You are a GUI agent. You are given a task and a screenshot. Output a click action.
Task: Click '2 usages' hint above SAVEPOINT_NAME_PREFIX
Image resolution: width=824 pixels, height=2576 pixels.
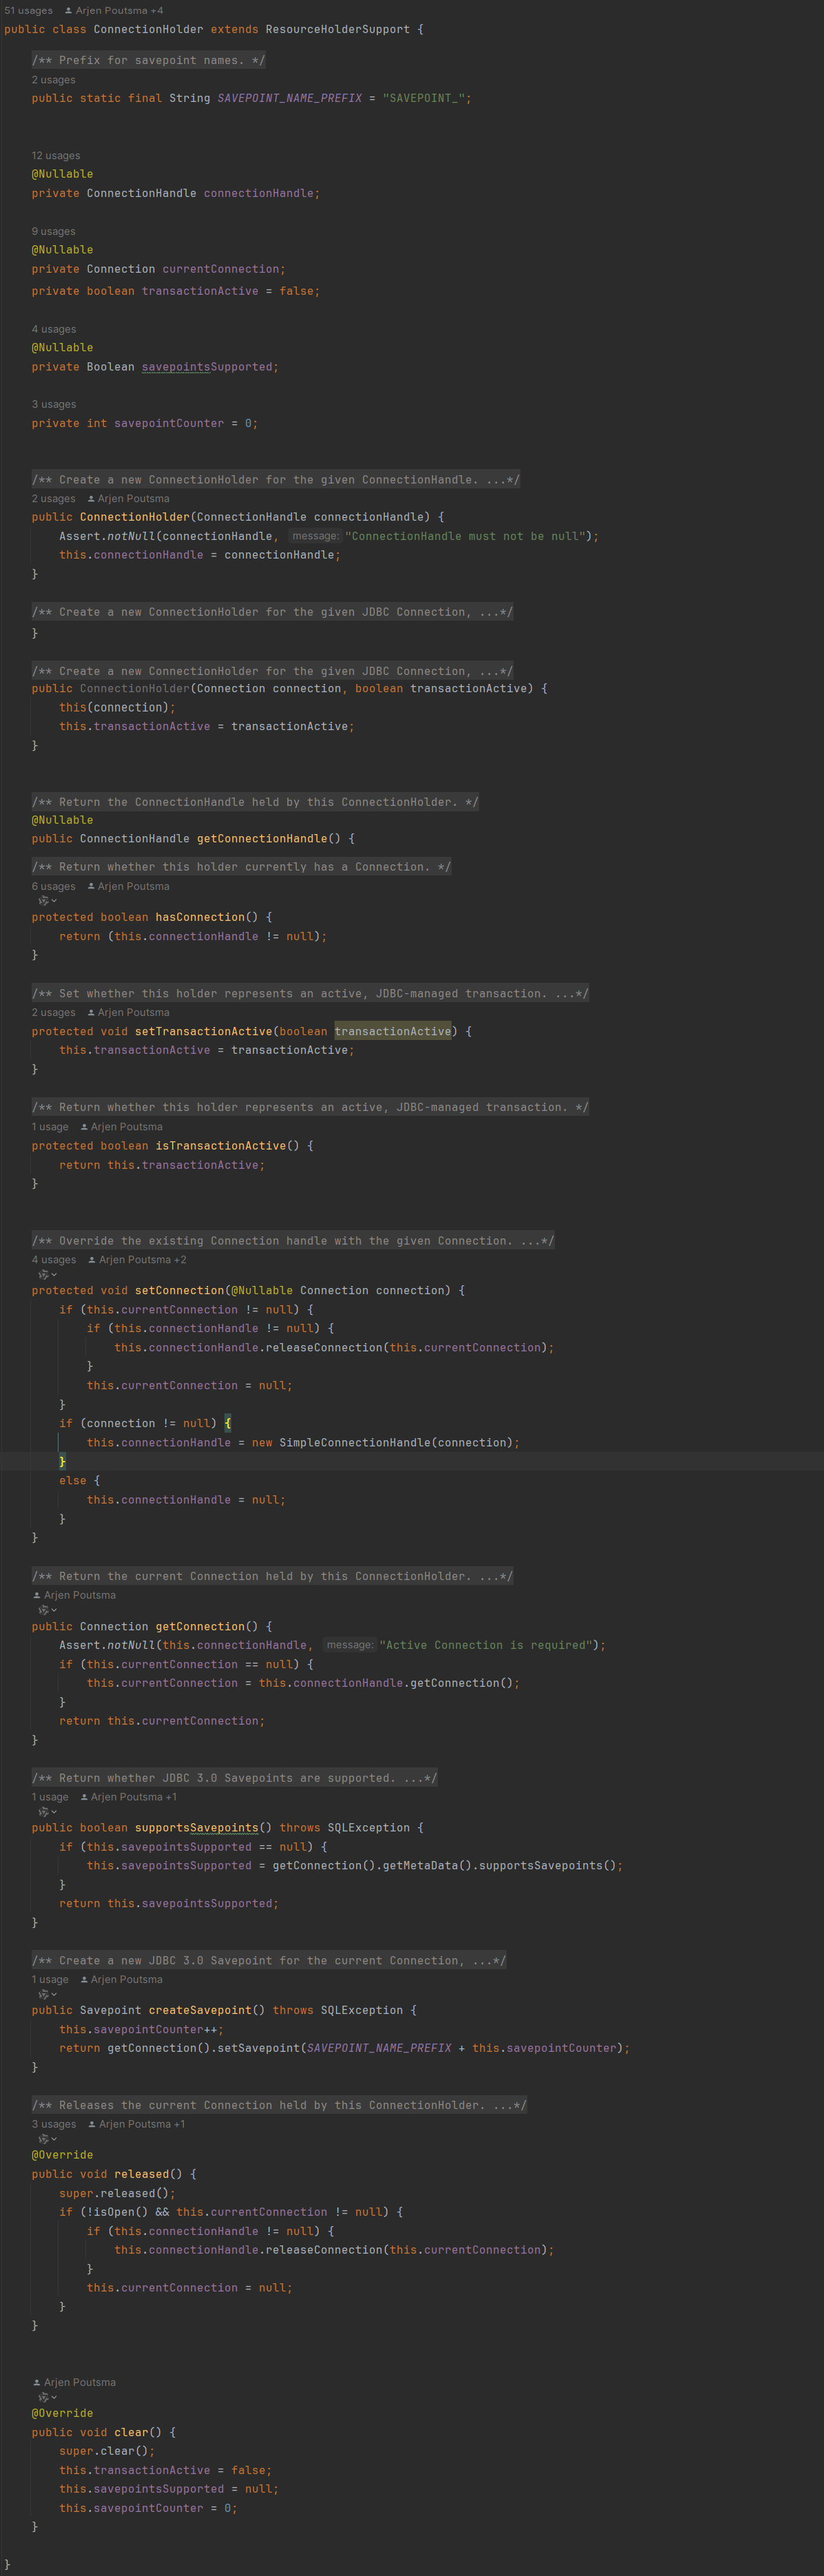pos(53,80)
